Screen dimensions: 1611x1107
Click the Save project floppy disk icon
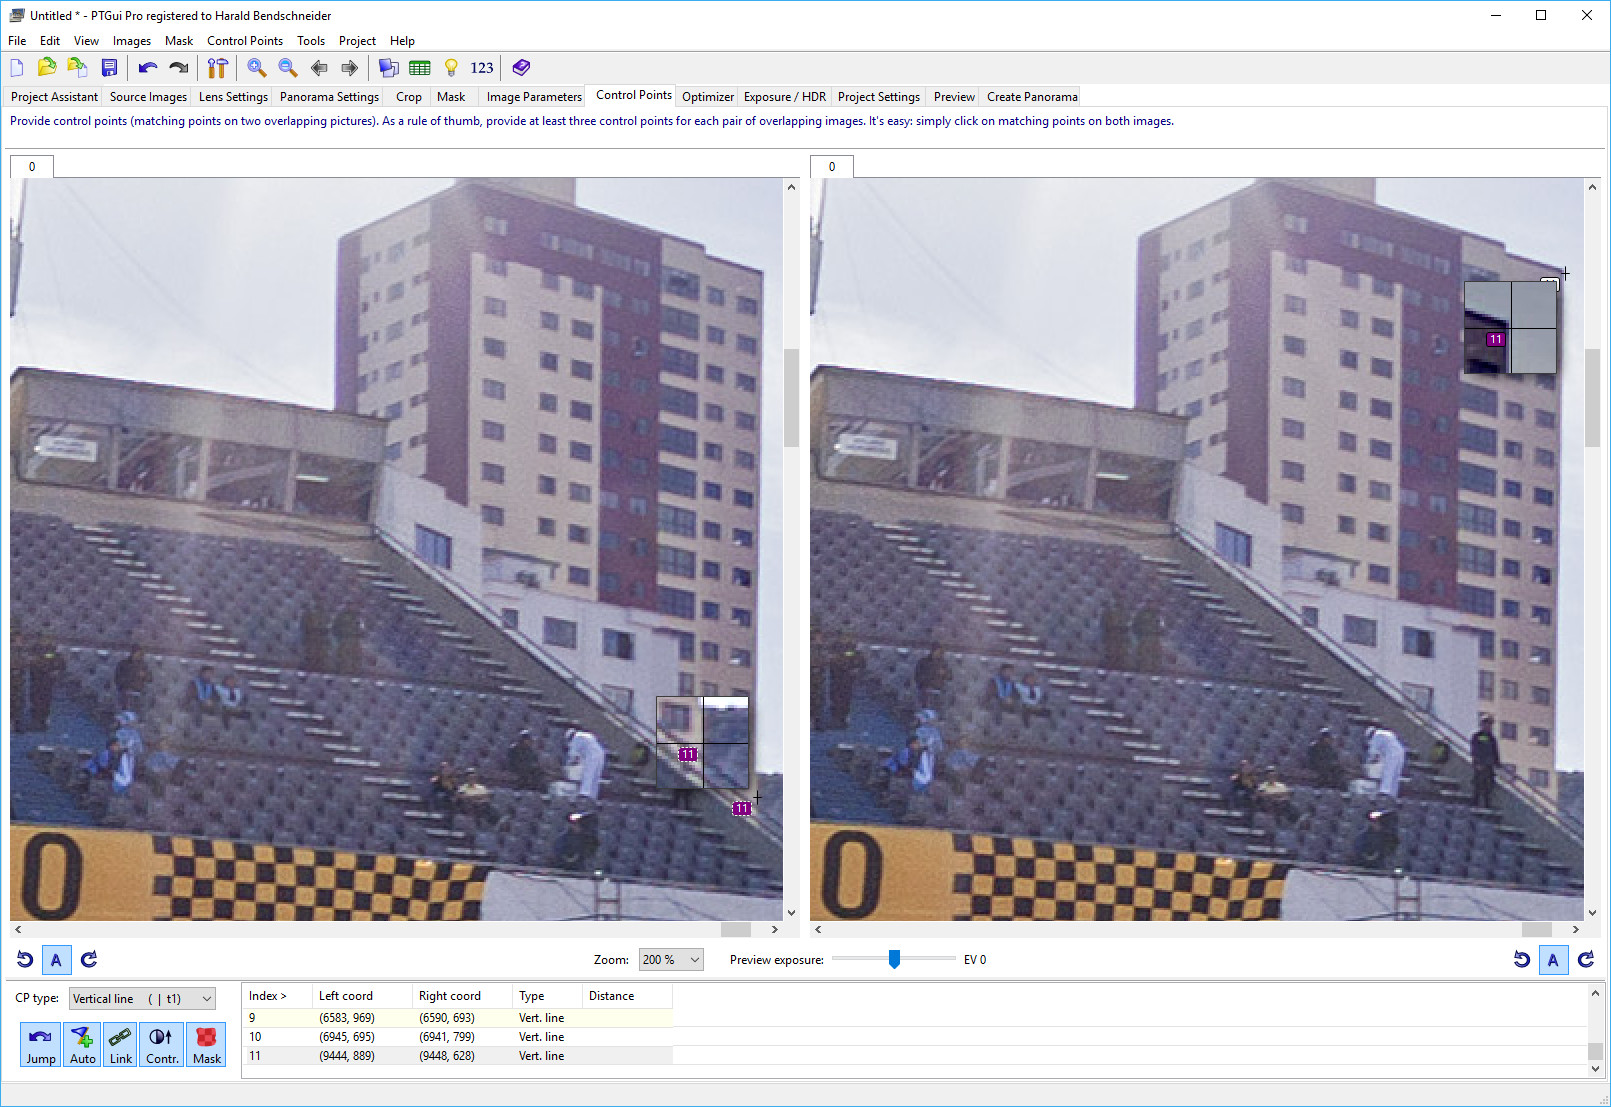[110, 68]
